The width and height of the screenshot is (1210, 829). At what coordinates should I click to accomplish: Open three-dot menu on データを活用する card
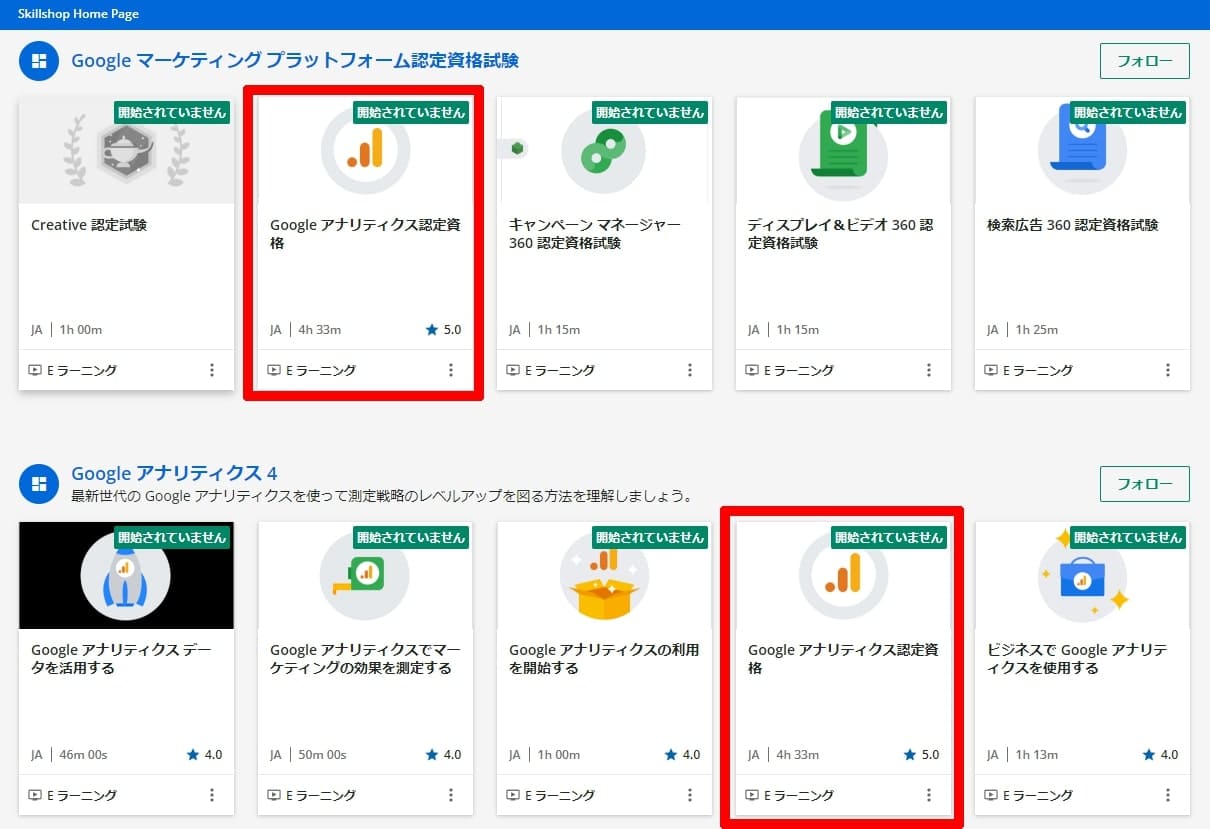point(211,795)
